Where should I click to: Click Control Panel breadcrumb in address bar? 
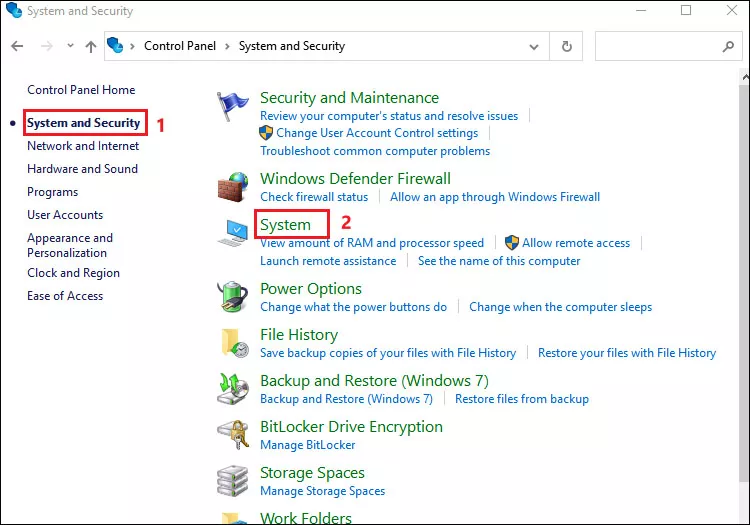[180, 46]
